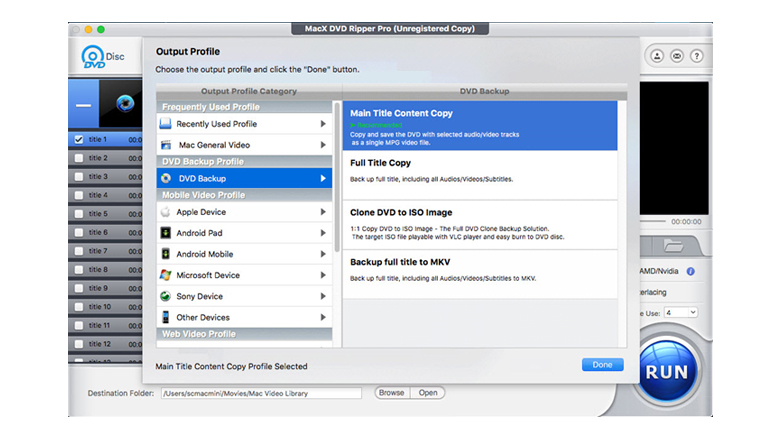The height and width of the screenshot is (438, 780).
Task: Click the preview playback progress slider
Action: click(x=653, y=221)
